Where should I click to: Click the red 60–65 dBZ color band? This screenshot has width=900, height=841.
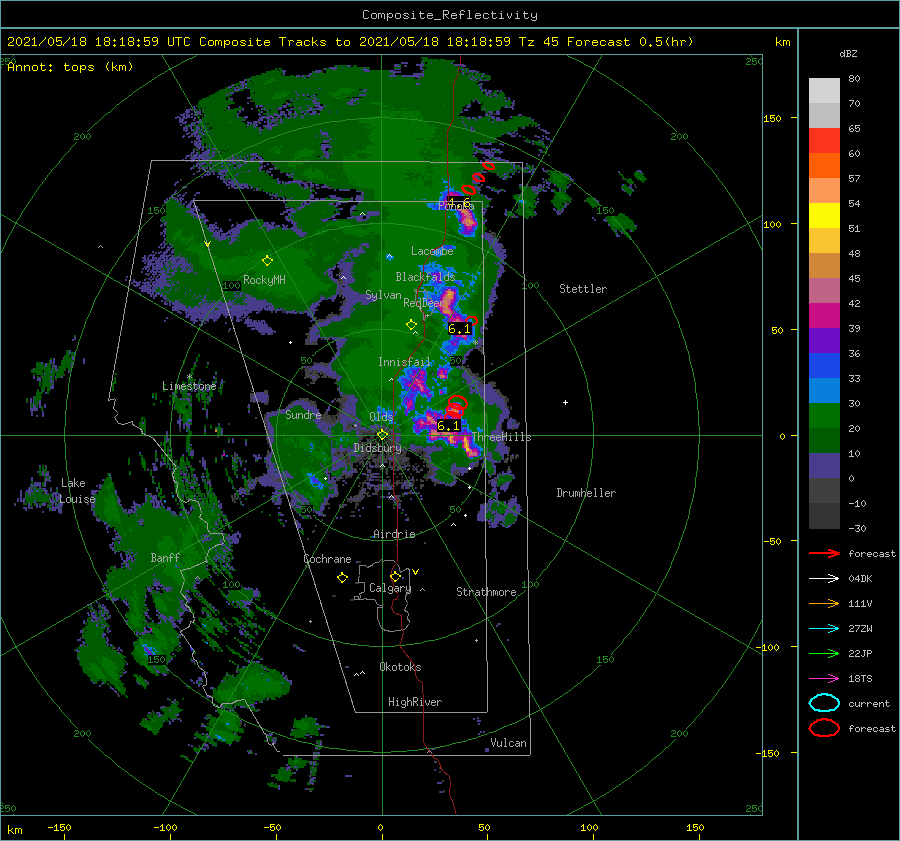[x=824, y=141]
